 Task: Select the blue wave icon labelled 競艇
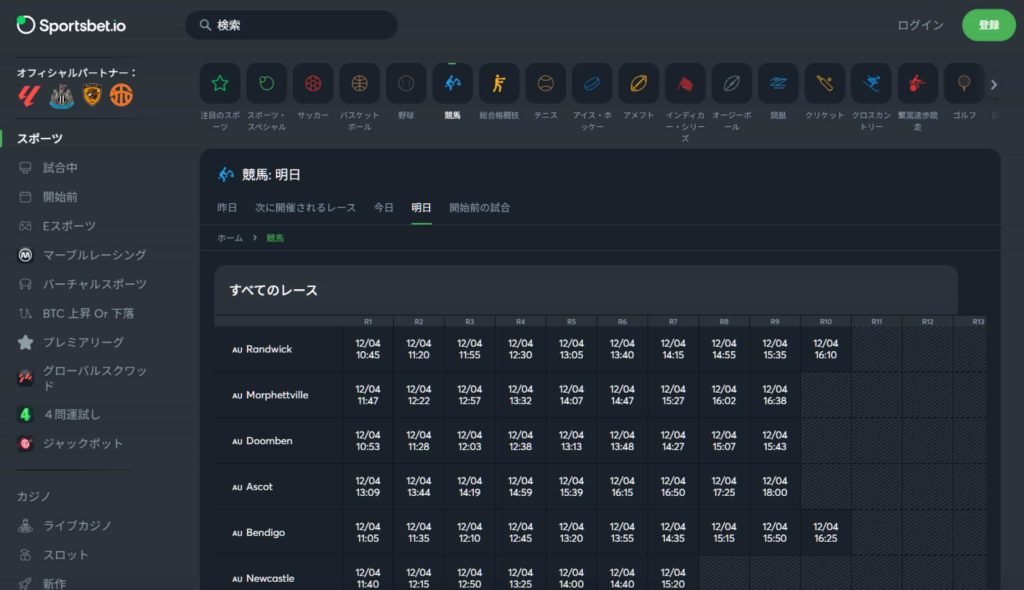coord(778,84)
